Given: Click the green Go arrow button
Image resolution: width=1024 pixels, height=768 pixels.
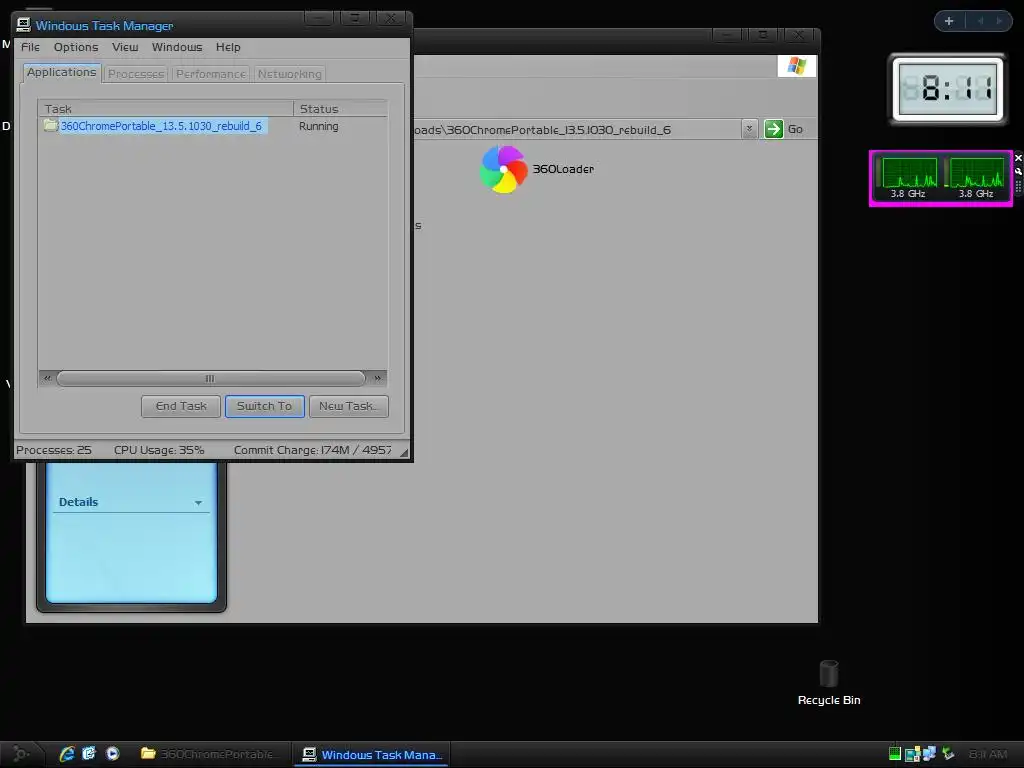Looking at the screenshot, I should 774,129.
